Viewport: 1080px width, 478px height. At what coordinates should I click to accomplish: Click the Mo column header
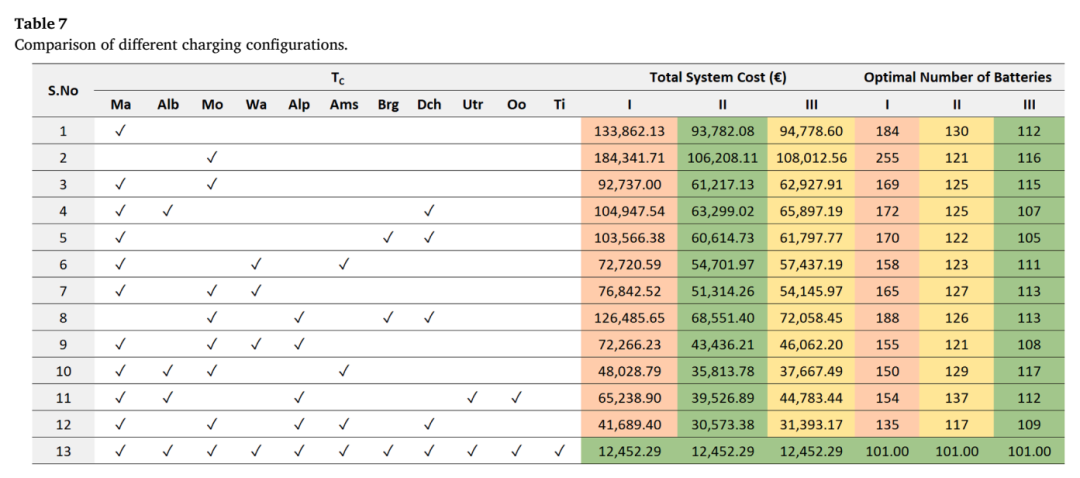click(x=212, y=105)
